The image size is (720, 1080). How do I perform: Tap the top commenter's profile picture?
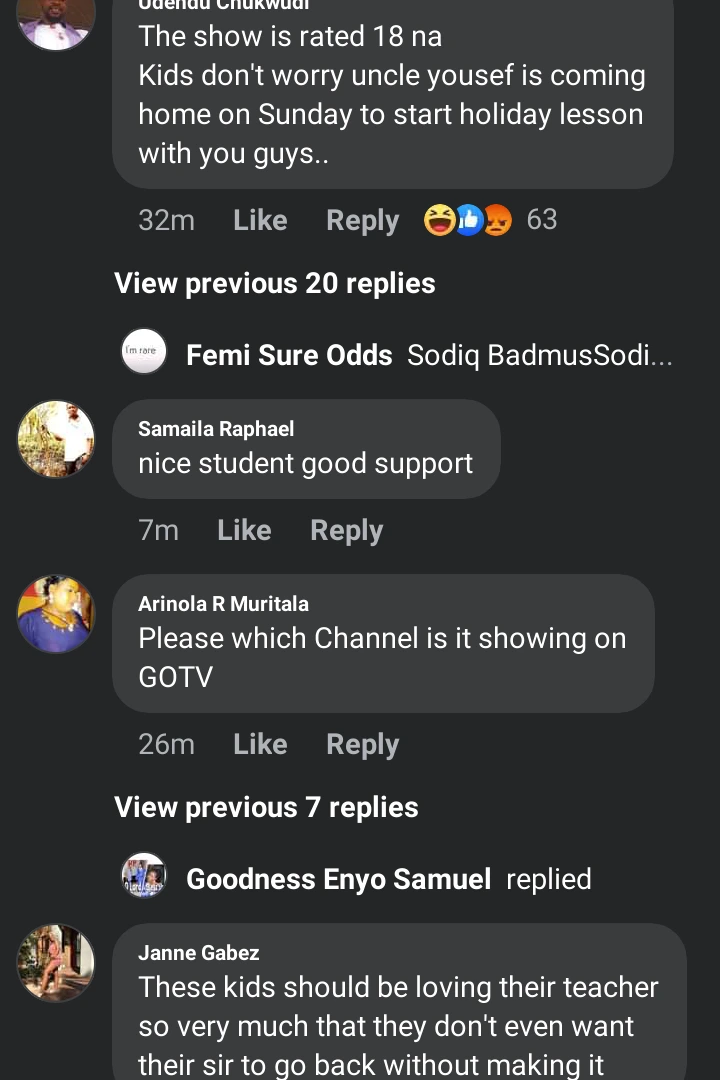coord(56,20)
